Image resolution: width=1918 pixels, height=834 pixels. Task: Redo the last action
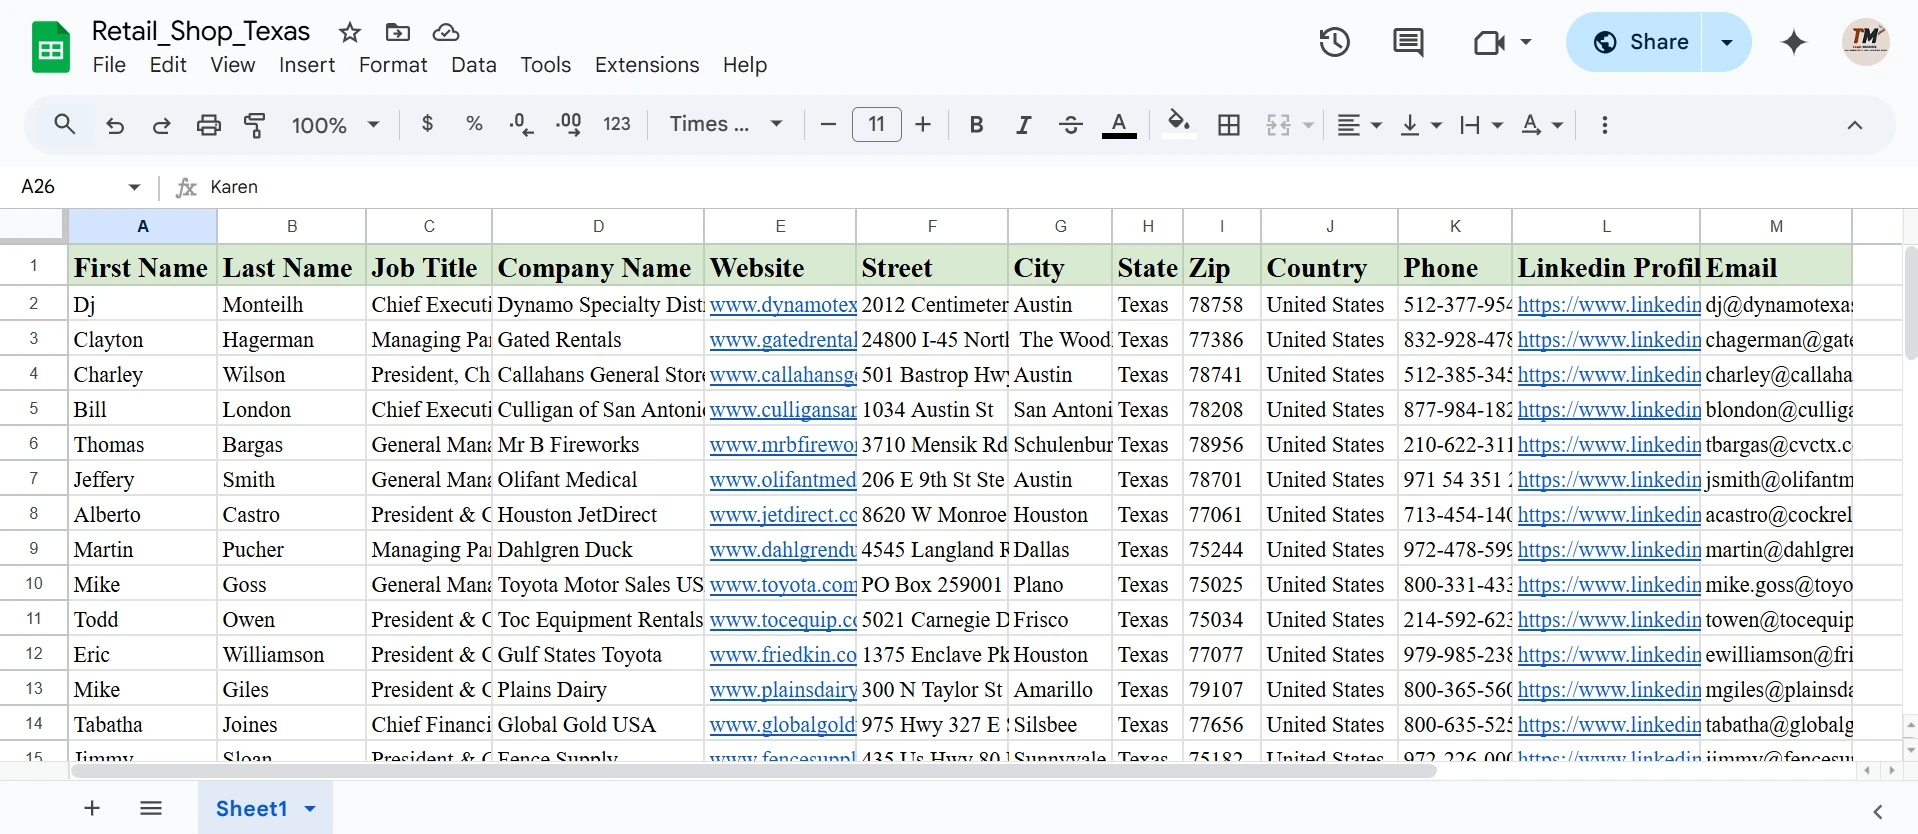161,125
